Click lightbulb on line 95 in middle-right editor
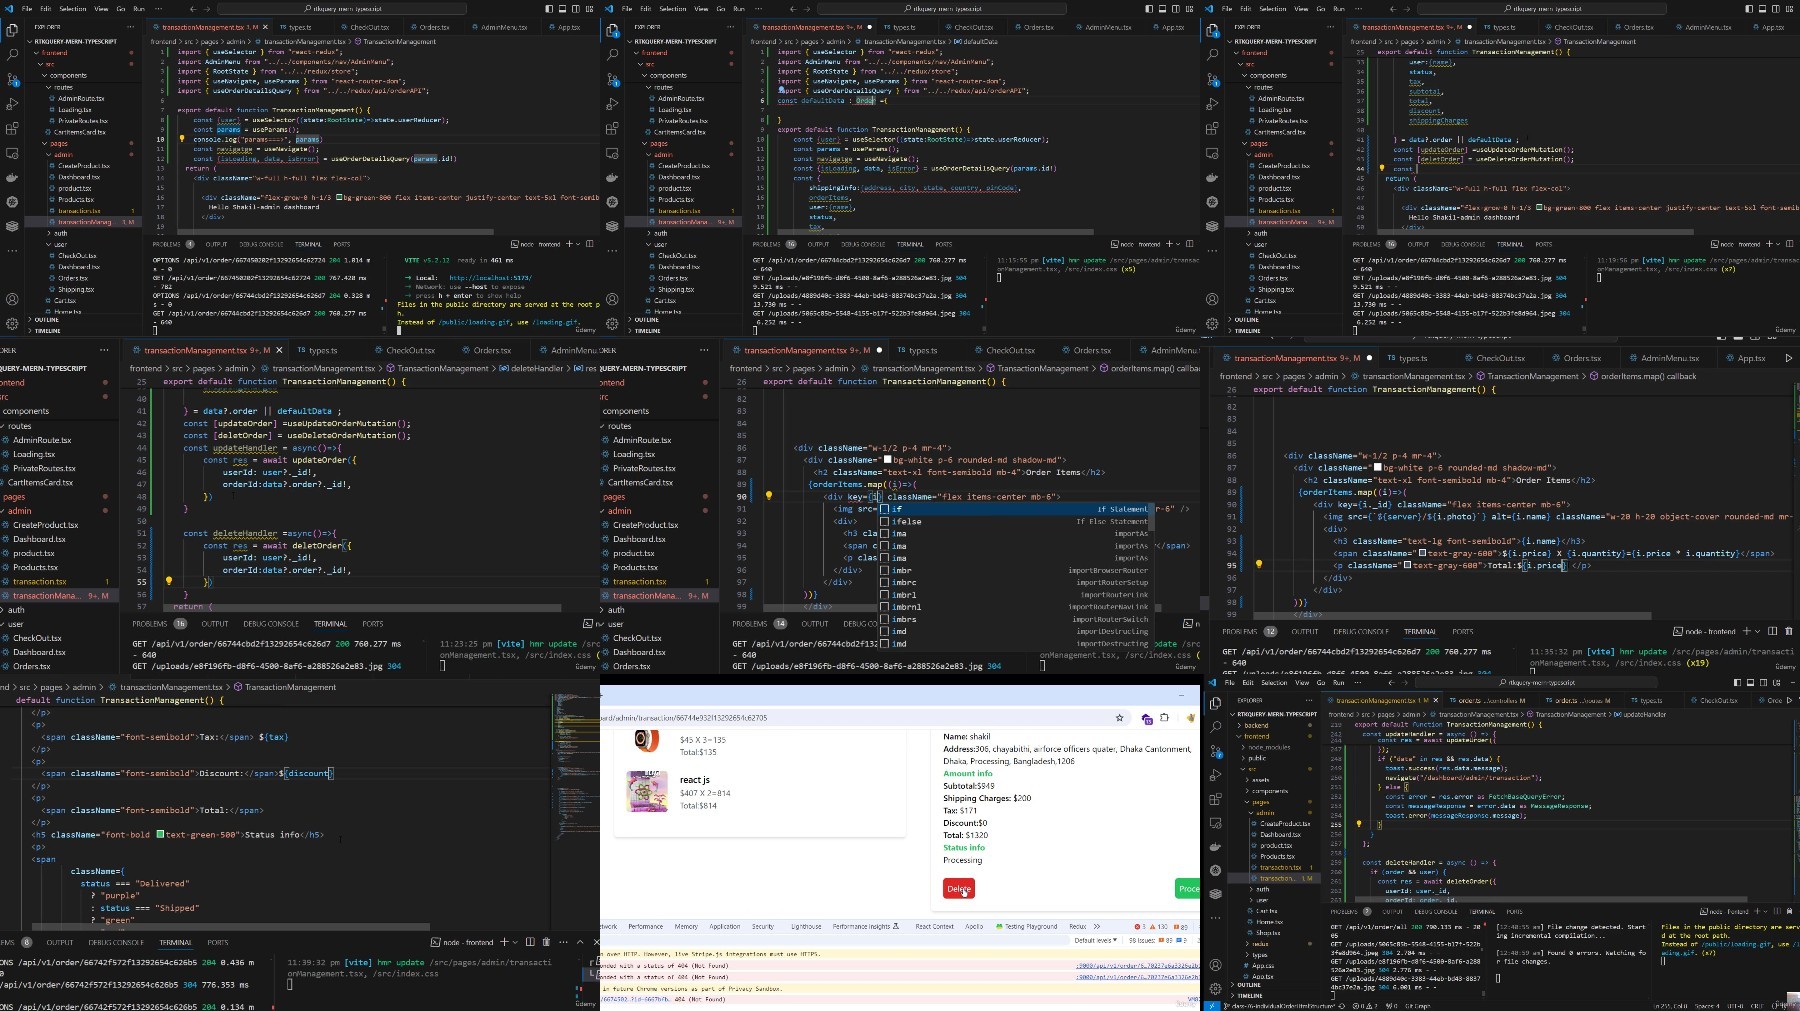The height and width of the screenshot is (1011, 1800). [x=1258, y=565]
